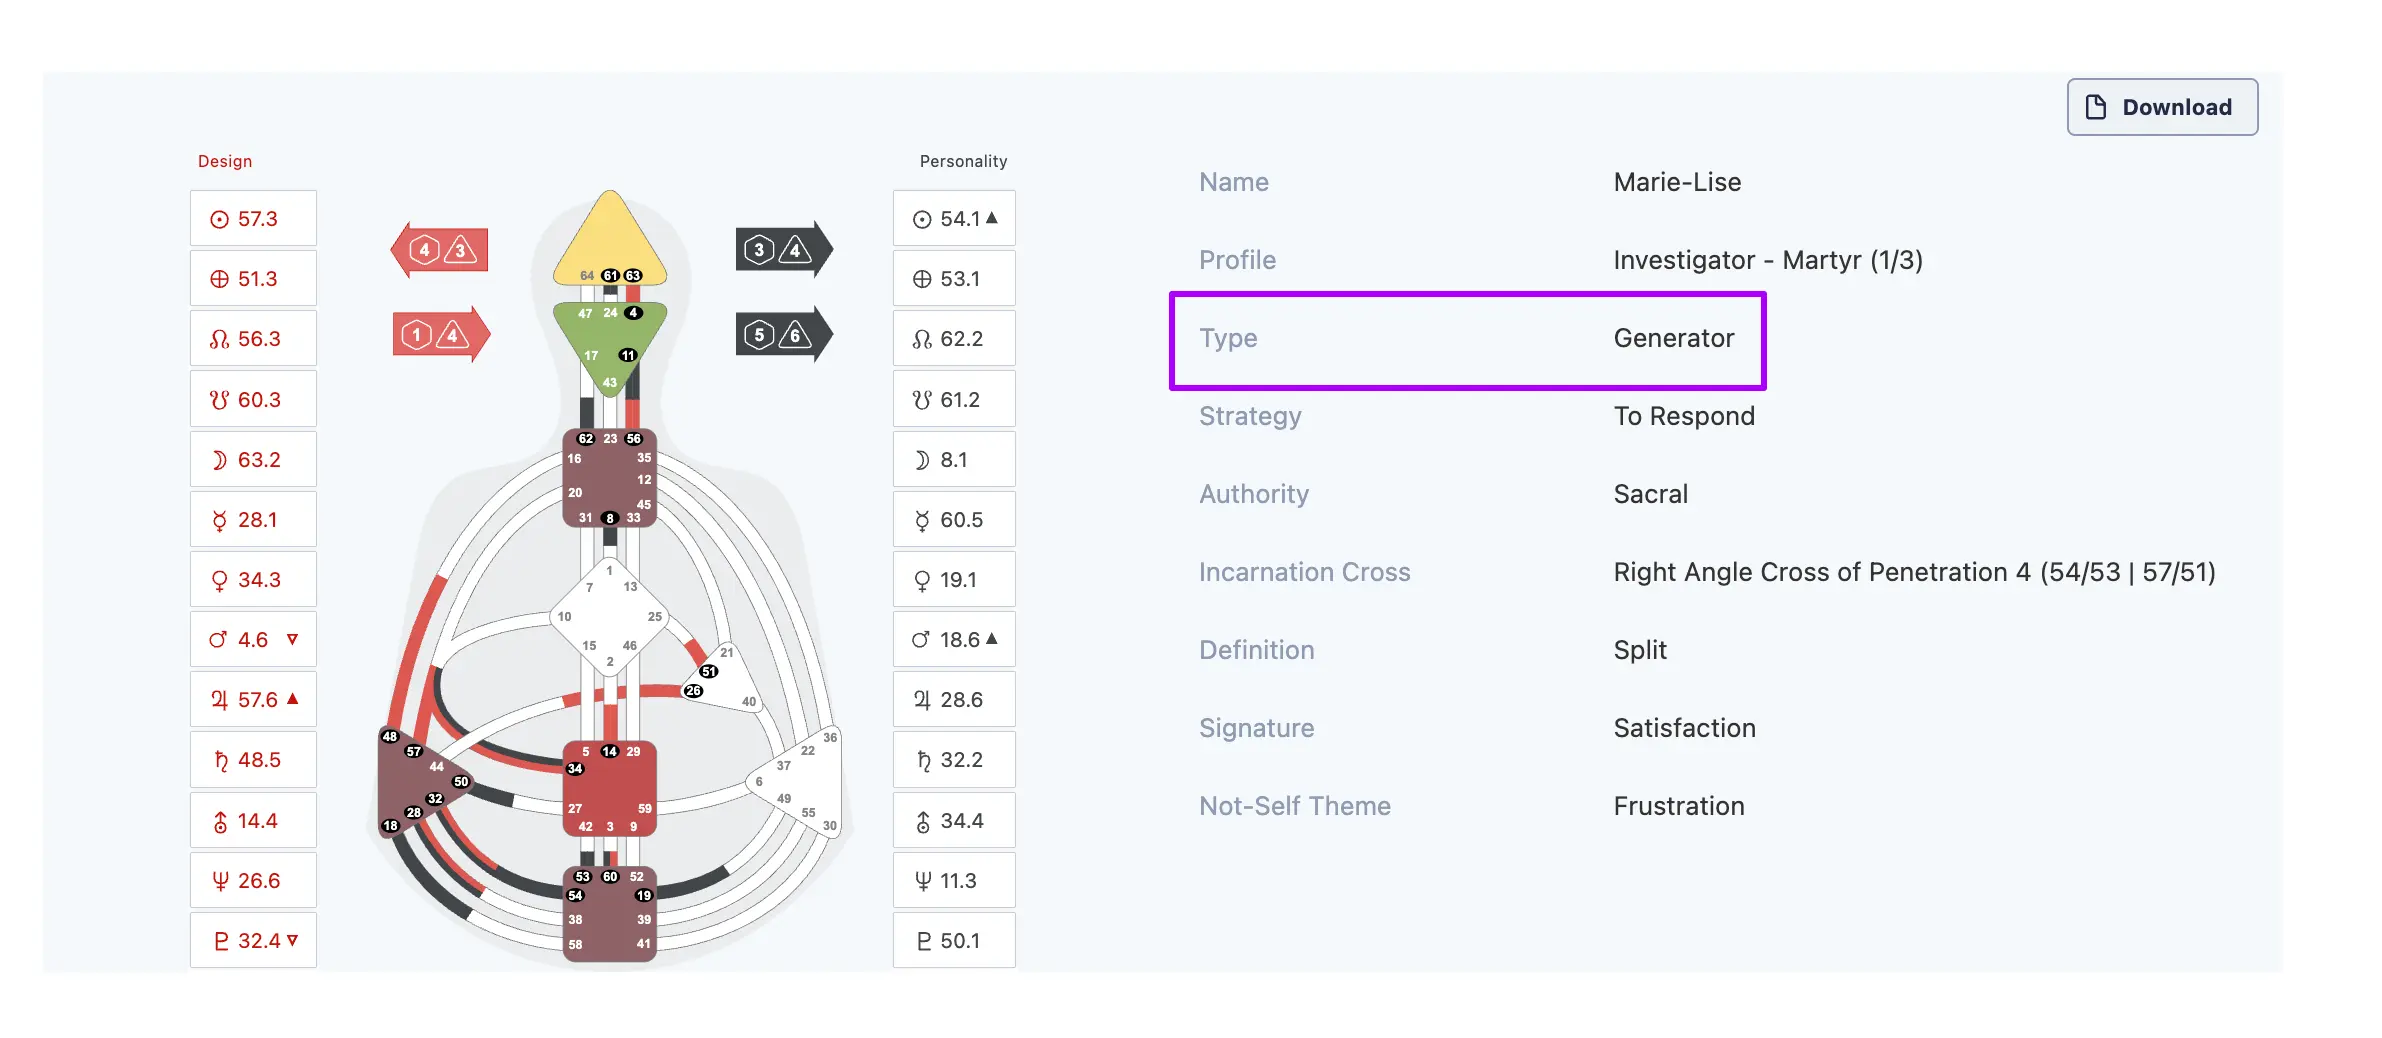
Task: Click the white G center diamond
Action: tap(609, 618)
